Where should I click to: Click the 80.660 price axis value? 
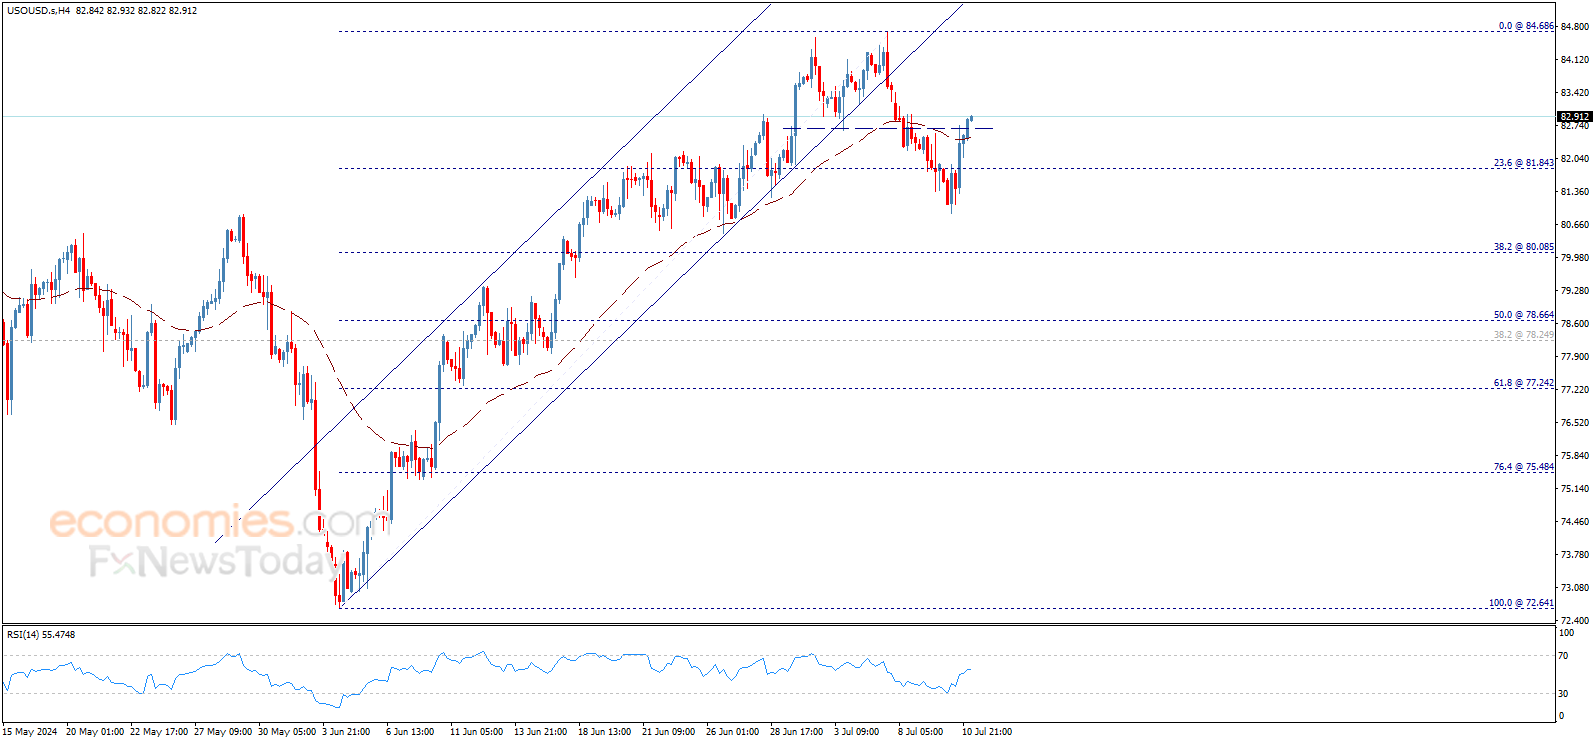[1575, 225]
